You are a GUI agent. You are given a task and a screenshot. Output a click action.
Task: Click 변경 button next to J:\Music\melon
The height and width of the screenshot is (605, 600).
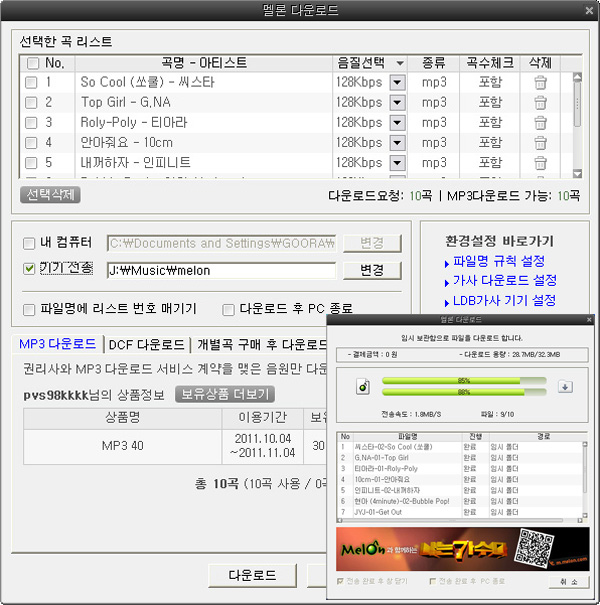372,270
